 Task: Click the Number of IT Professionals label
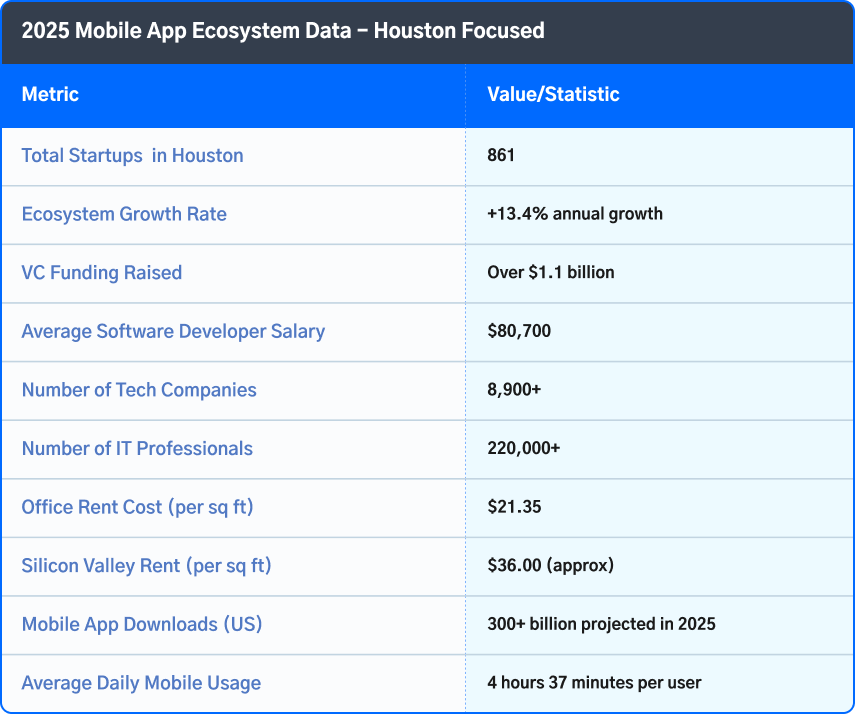137,449
